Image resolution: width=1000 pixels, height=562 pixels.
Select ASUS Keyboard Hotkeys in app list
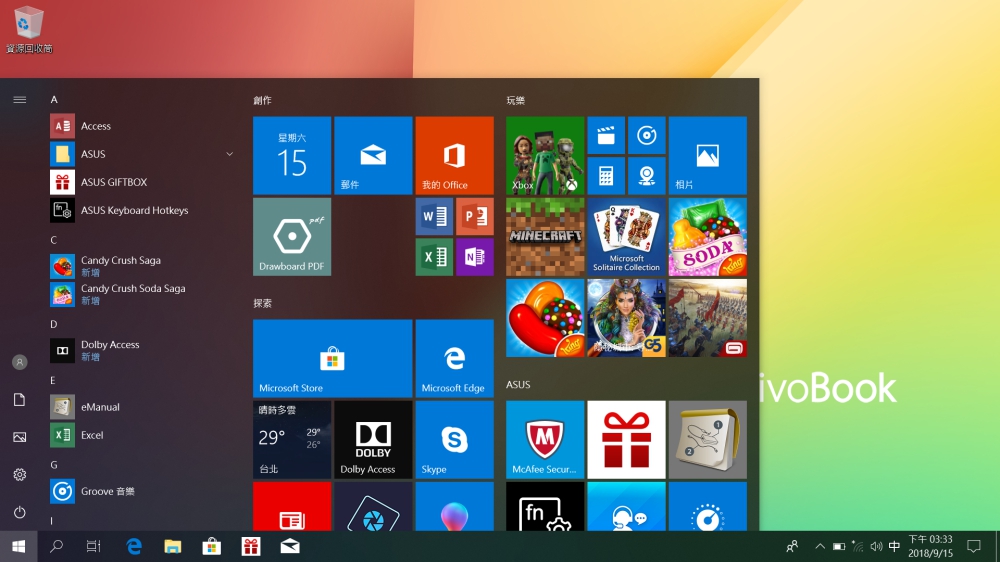point(134,210)
